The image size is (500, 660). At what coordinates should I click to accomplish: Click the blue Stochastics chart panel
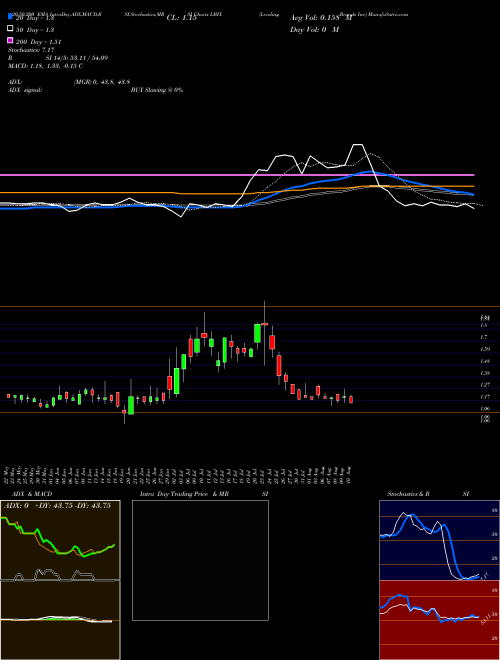pyautogui.click(x=439, y=540)
